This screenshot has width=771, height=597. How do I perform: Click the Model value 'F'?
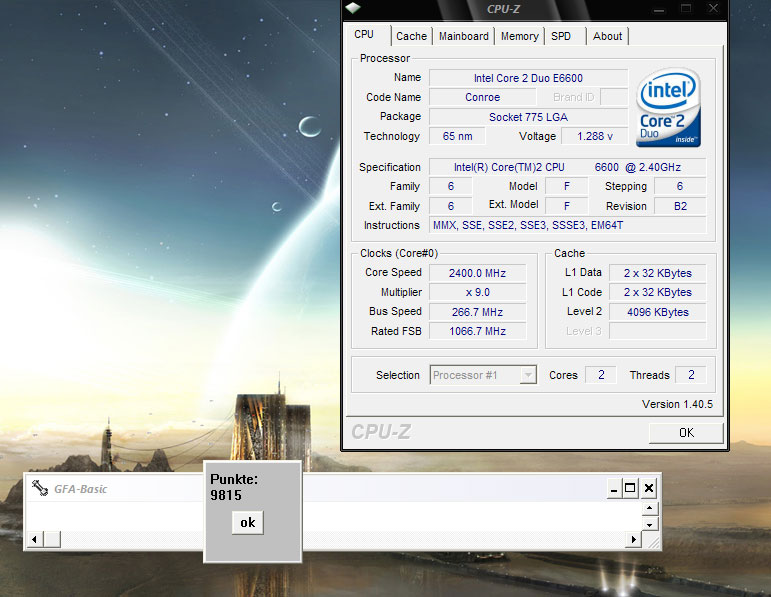567,186
